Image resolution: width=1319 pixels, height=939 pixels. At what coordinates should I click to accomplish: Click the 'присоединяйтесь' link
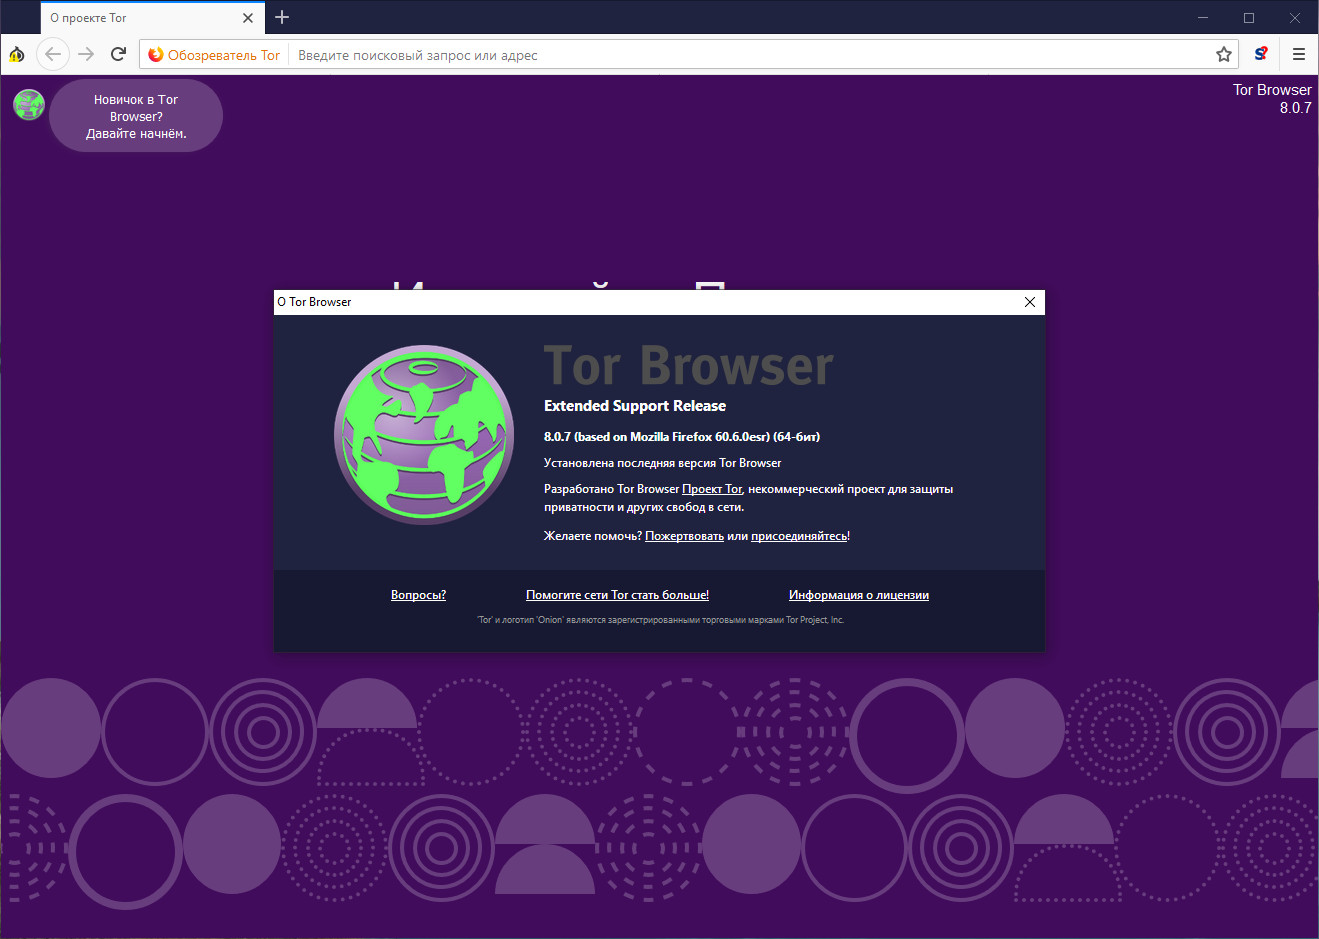click(x=799, y=536)
